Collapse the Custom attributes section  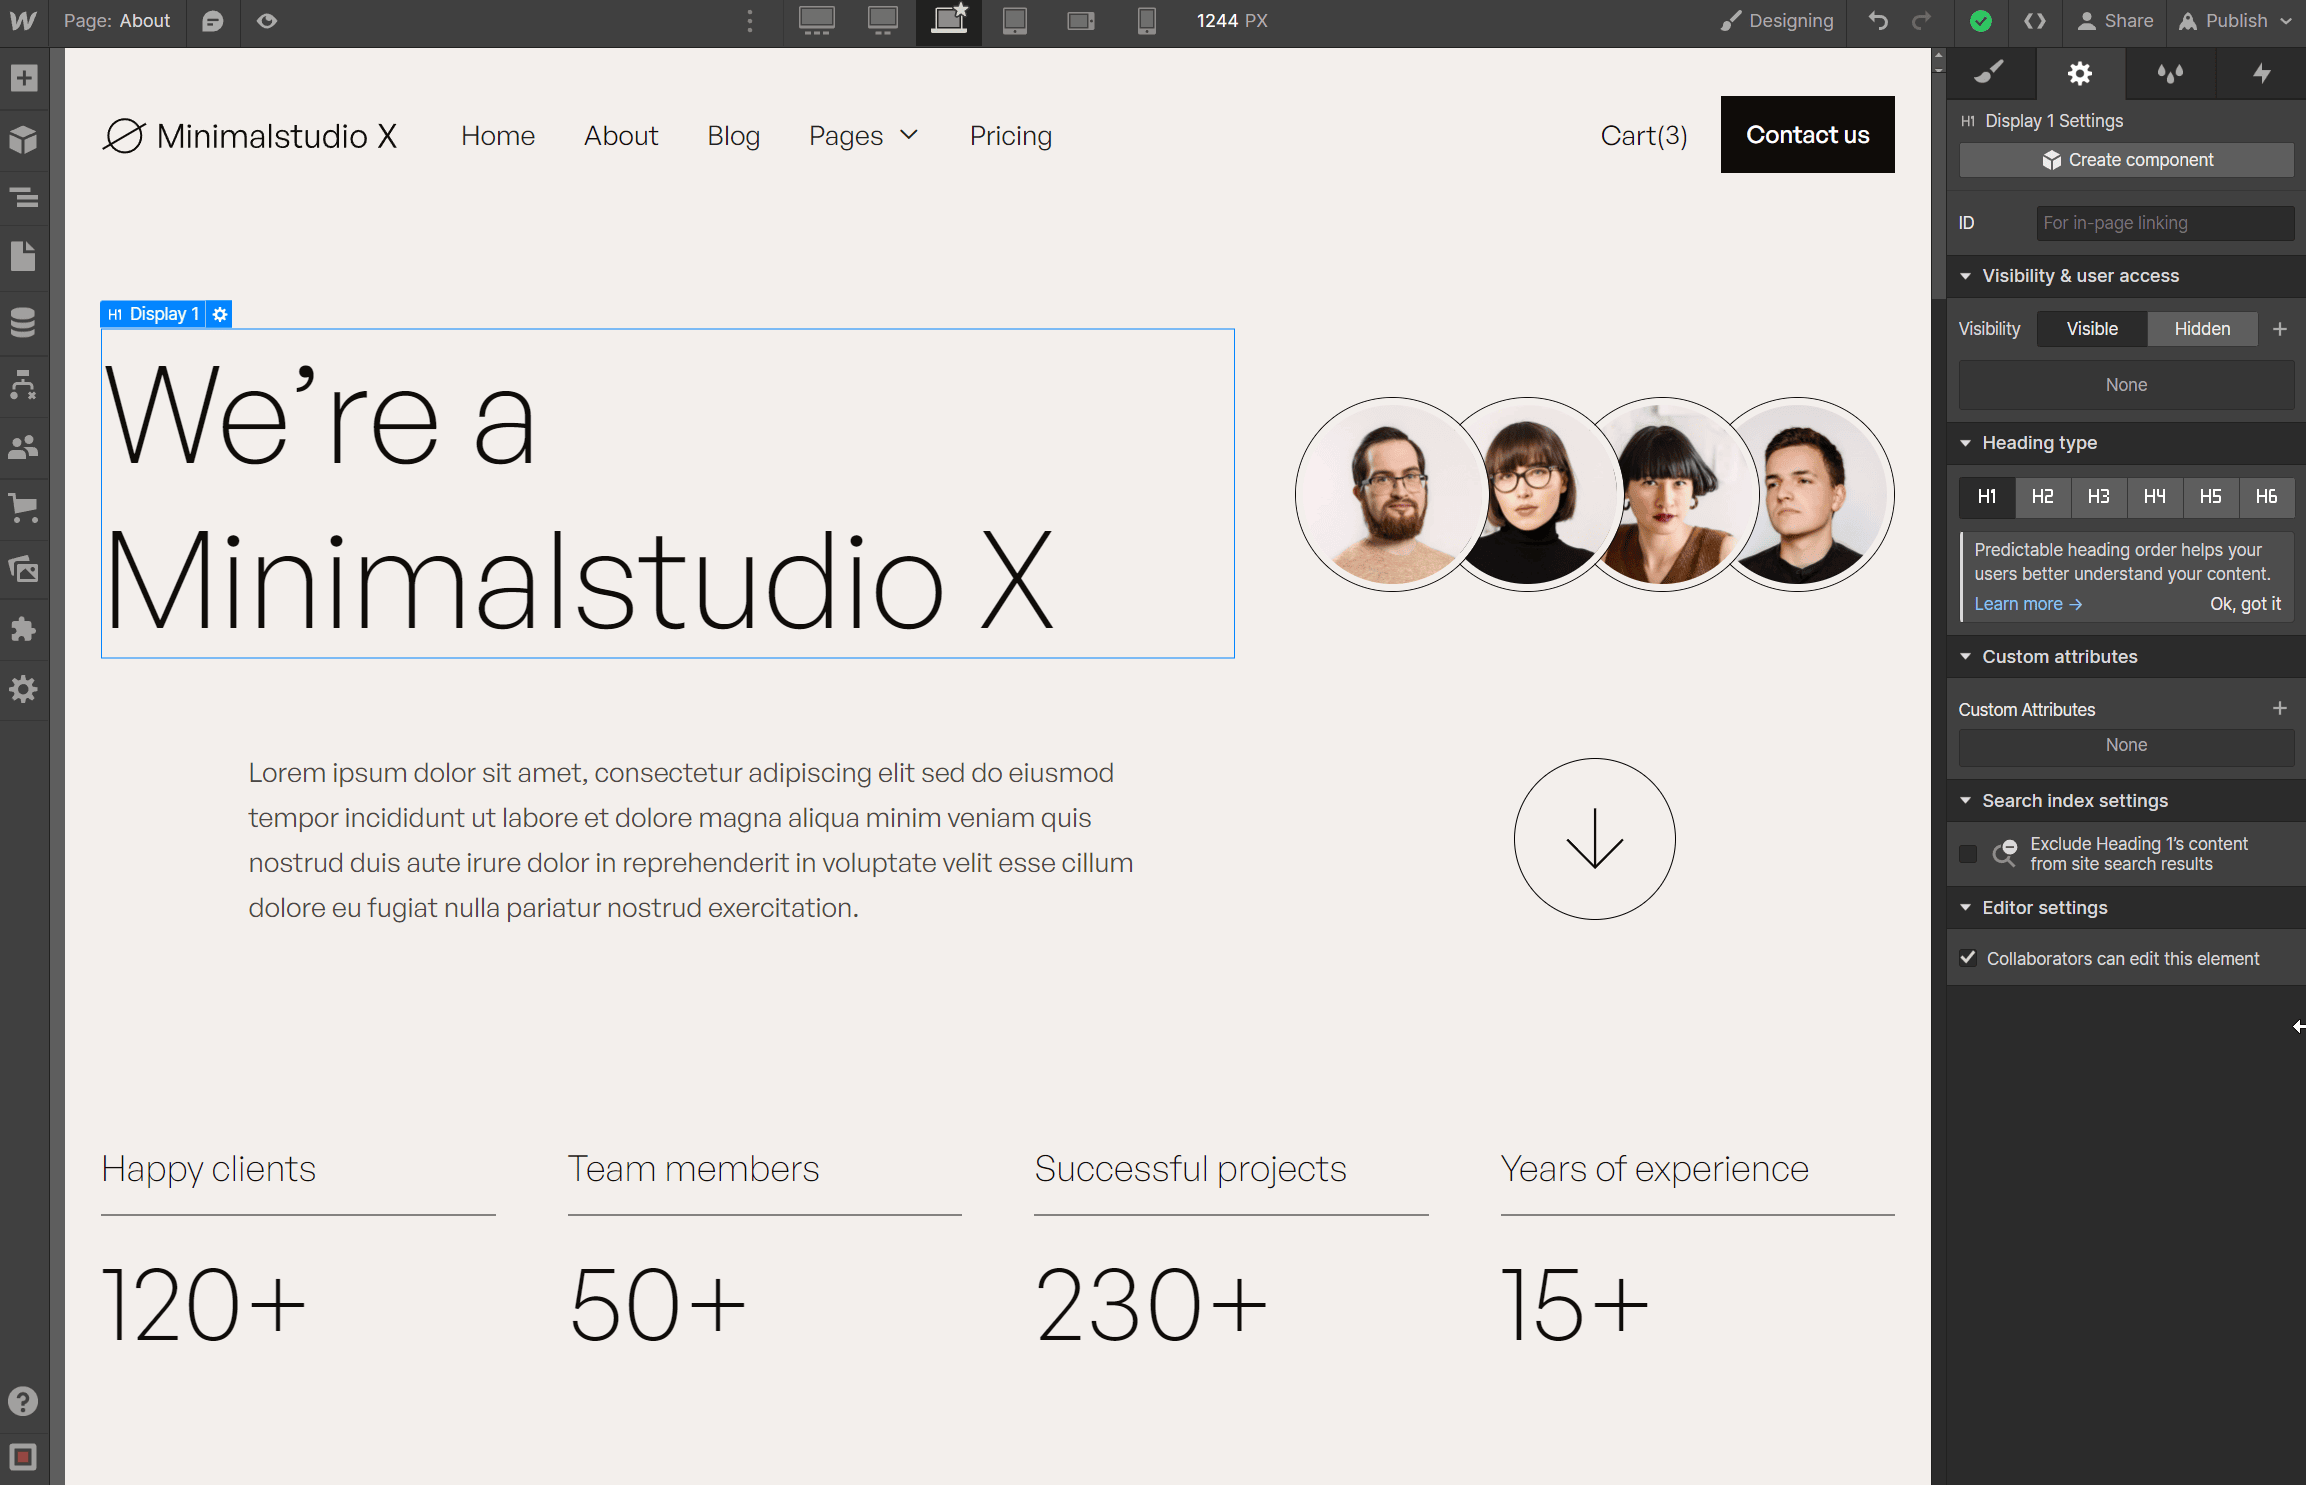(1966, 656)
